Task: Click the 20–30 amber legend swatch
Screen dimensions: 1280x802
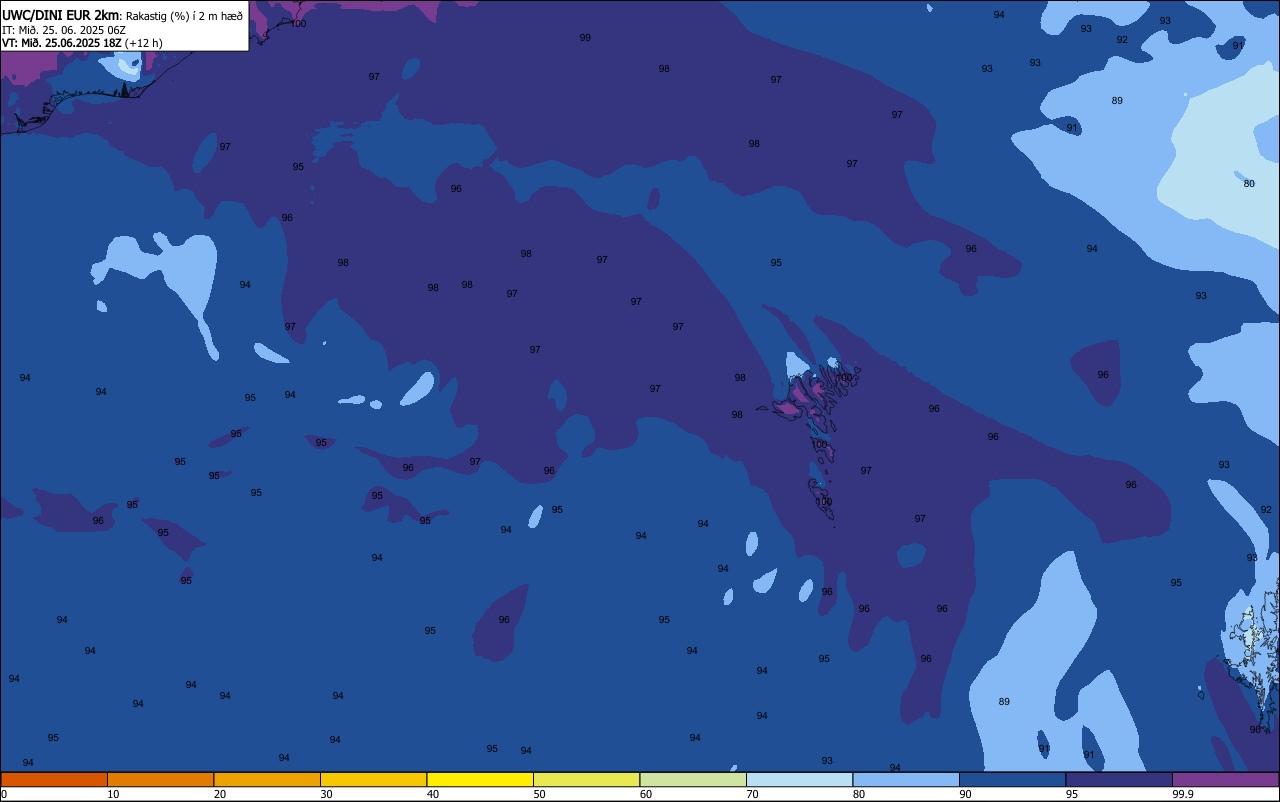Action: pyautogui.click(x=267, y=779)
